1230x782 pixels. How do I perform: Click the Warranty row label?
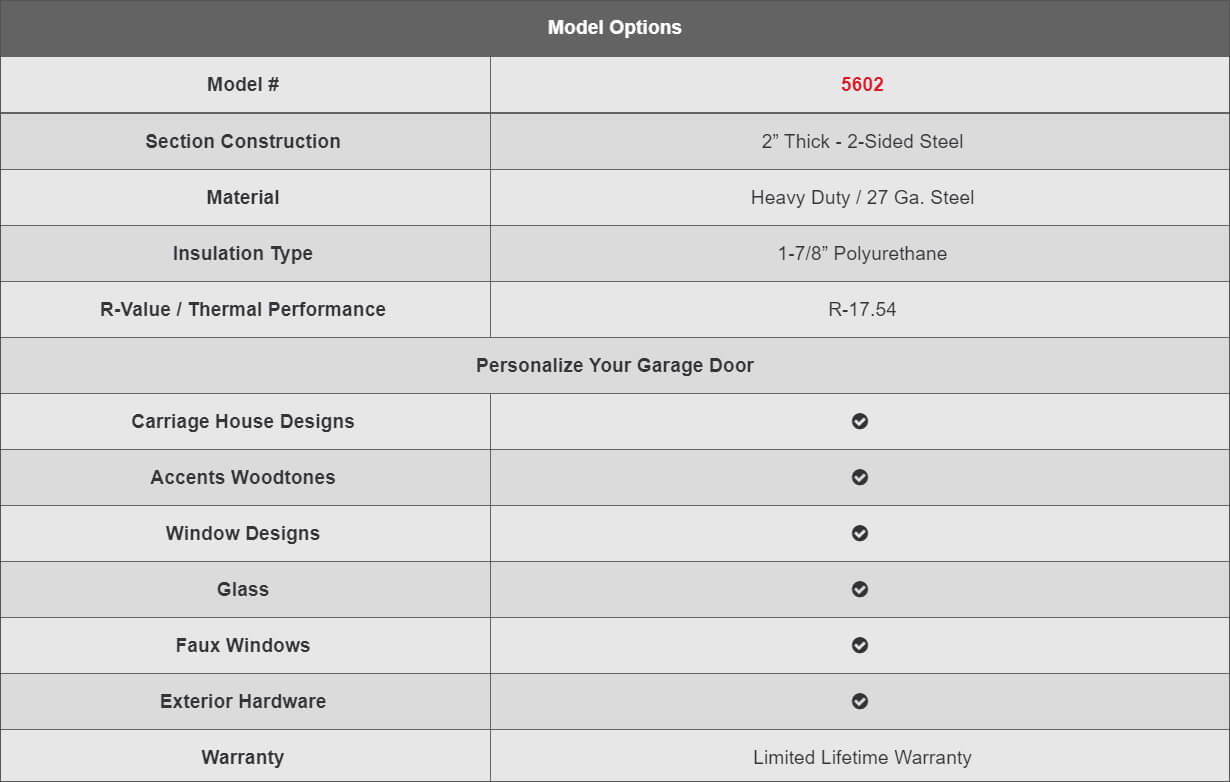tap(243, 757)
